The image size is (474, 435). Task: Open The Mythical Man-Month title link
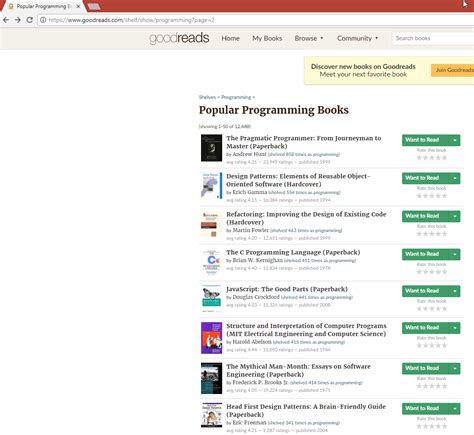[298, 370]
